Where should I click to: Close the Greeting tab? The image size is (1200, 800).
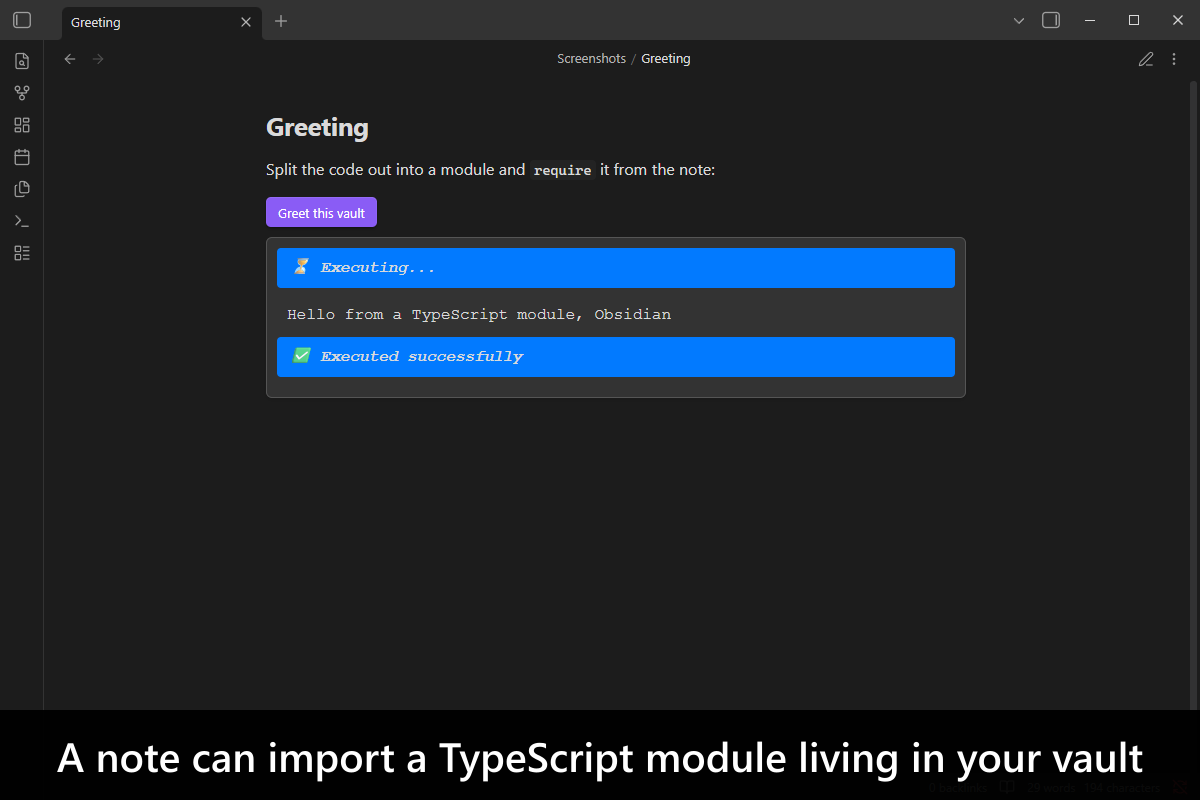coord(246,22)
